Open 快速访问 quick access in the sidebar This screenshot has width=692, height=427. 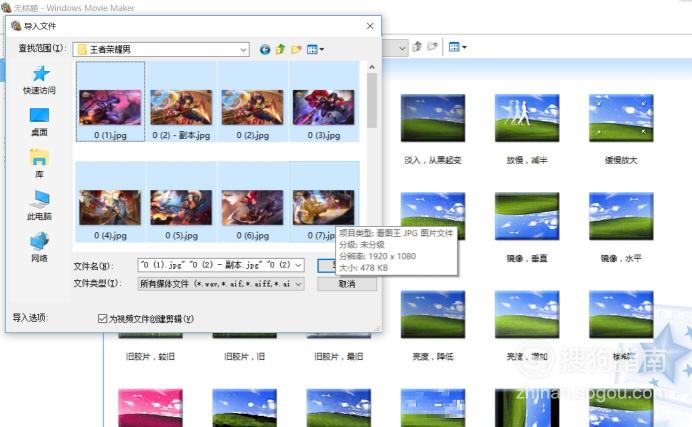coord(39,80)
